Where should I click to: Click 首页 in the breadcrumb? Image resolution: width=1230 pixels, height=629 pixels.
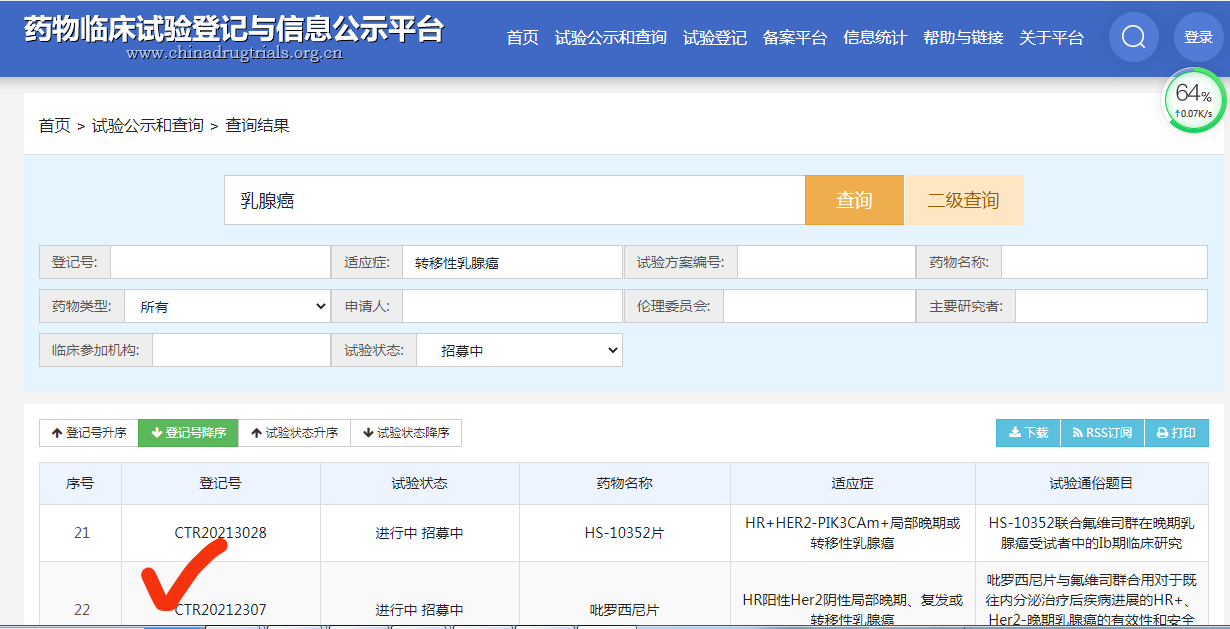[54, 126]
